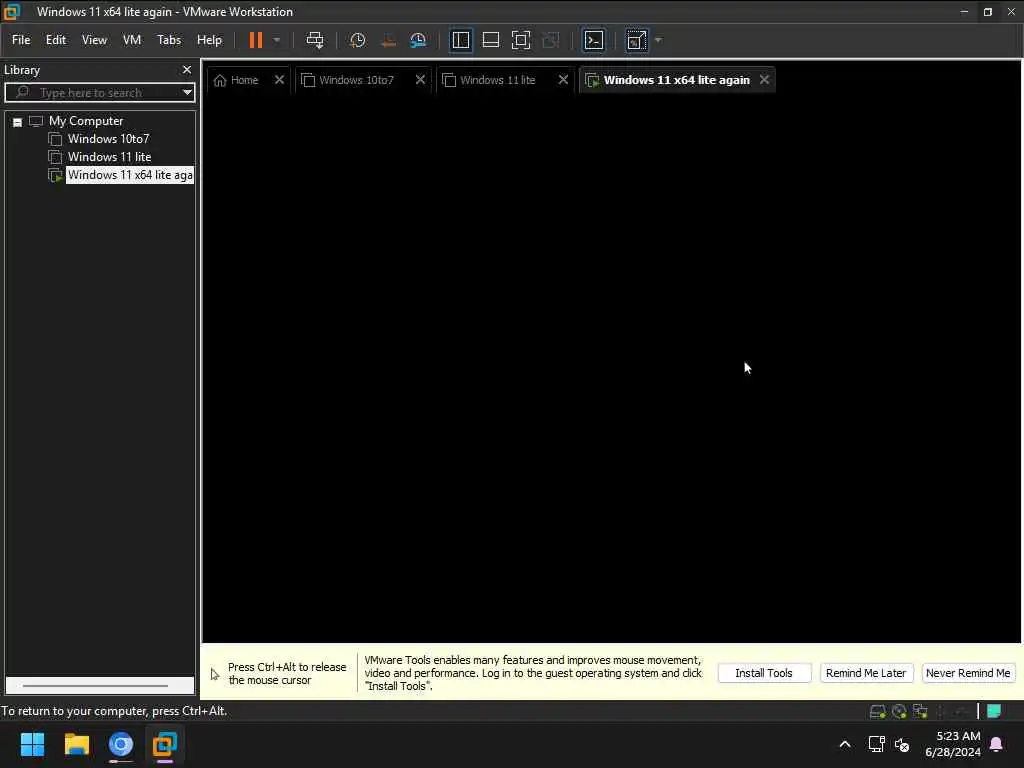Viewport: 1024px width, 768px height.
Task: Collapse the My Computer tree node
Action: [18, 122]
